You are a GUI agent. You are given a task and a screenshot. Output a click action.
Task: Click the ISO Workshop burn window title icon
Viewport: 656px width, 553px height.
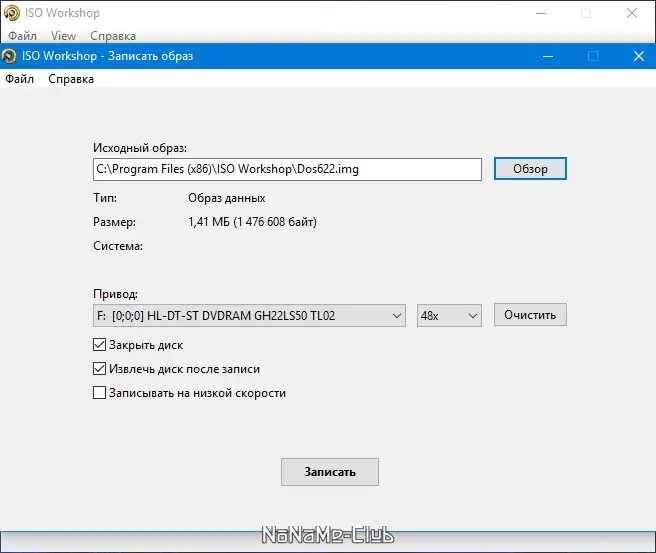(9, 56)
